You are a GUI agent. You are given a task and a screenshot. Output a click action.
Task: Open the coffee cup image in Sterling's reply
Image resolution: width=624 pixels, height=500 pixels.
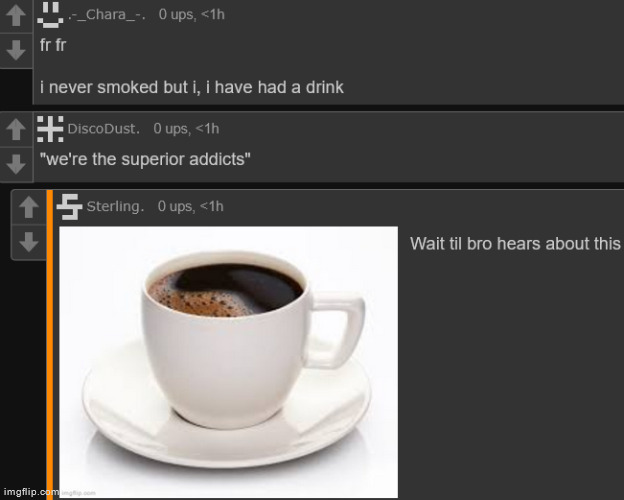(228, 362)
